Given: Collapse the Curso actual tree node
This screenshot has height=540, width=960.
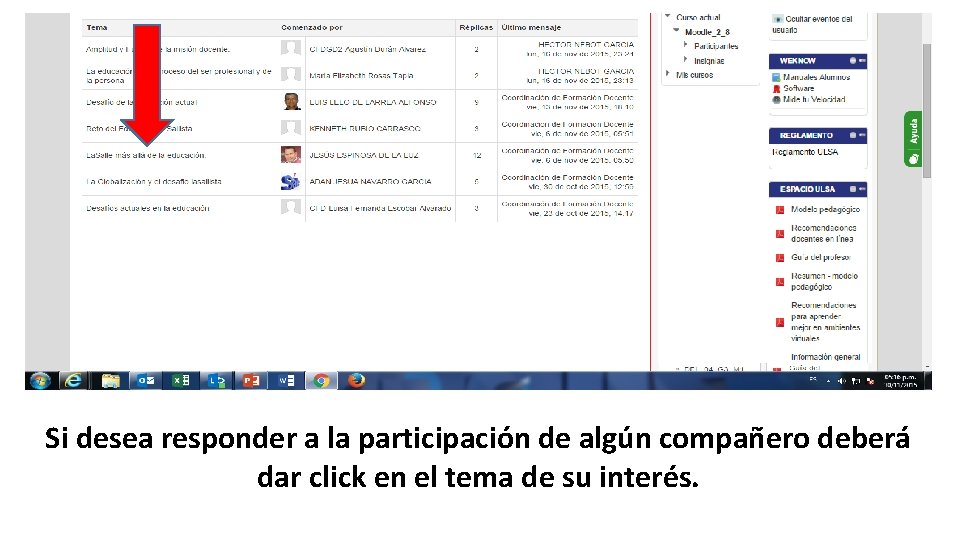Looking at the screenshot, I should [668, 17].
